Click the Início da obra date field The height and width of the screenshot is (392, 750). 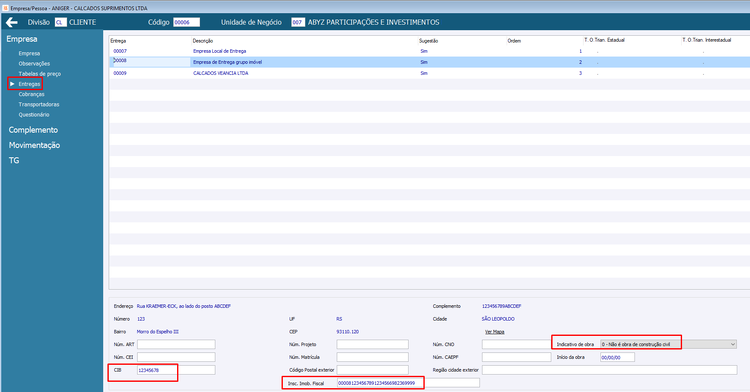(618, 357)
